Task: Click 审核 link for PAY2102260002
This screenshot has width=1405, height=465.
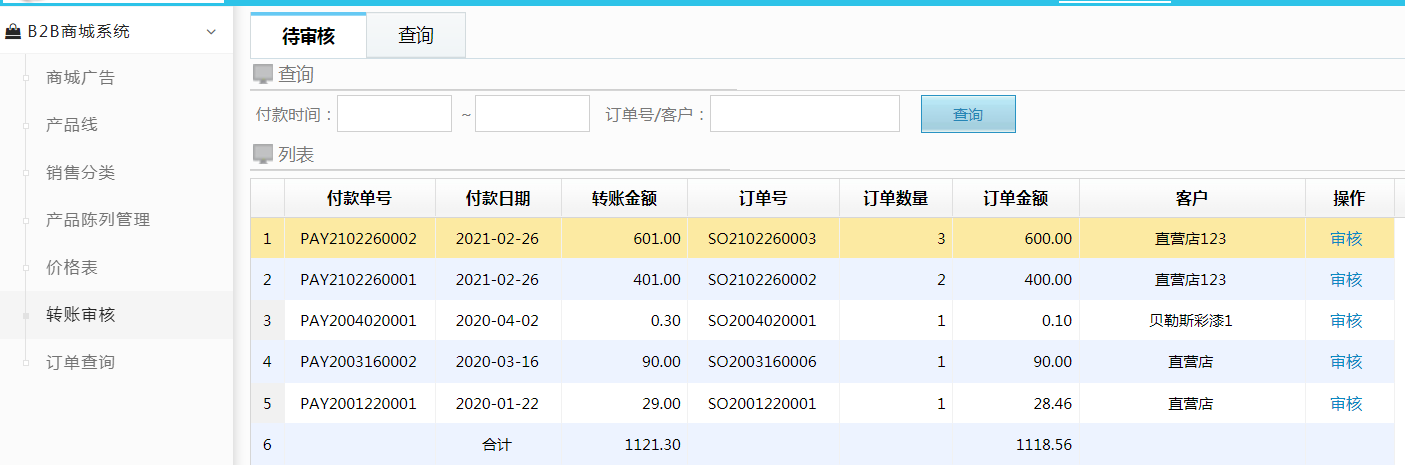Action: coord(1346,239)
